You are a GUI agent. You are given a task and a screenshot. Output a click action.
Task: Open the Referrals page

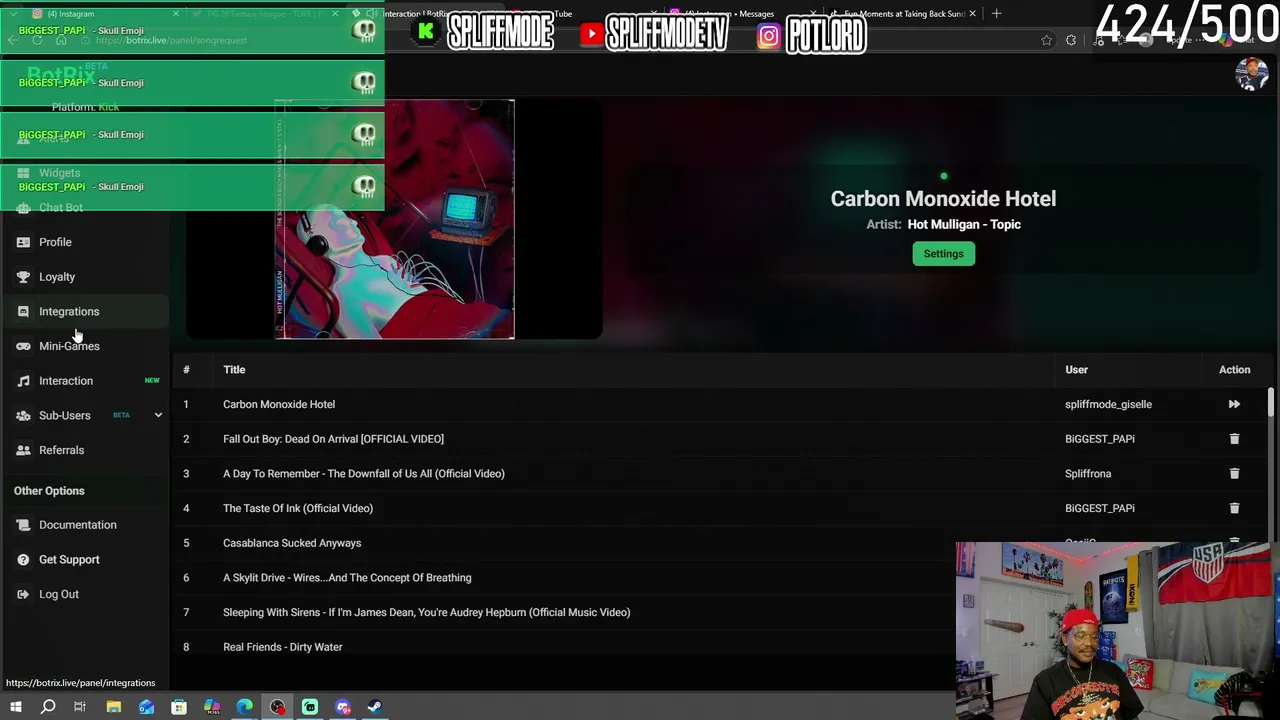pyautogui.click(x=61, y=450)
